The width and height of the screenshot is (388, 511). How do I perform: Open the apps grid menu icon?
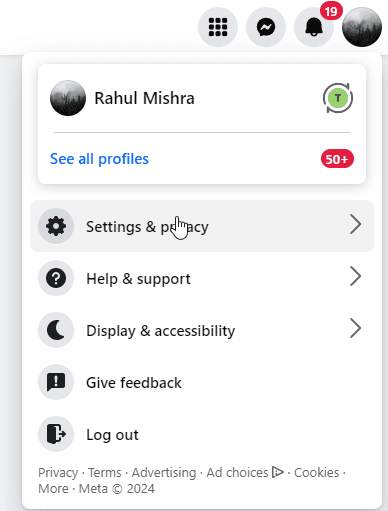[x=218, y=27]
